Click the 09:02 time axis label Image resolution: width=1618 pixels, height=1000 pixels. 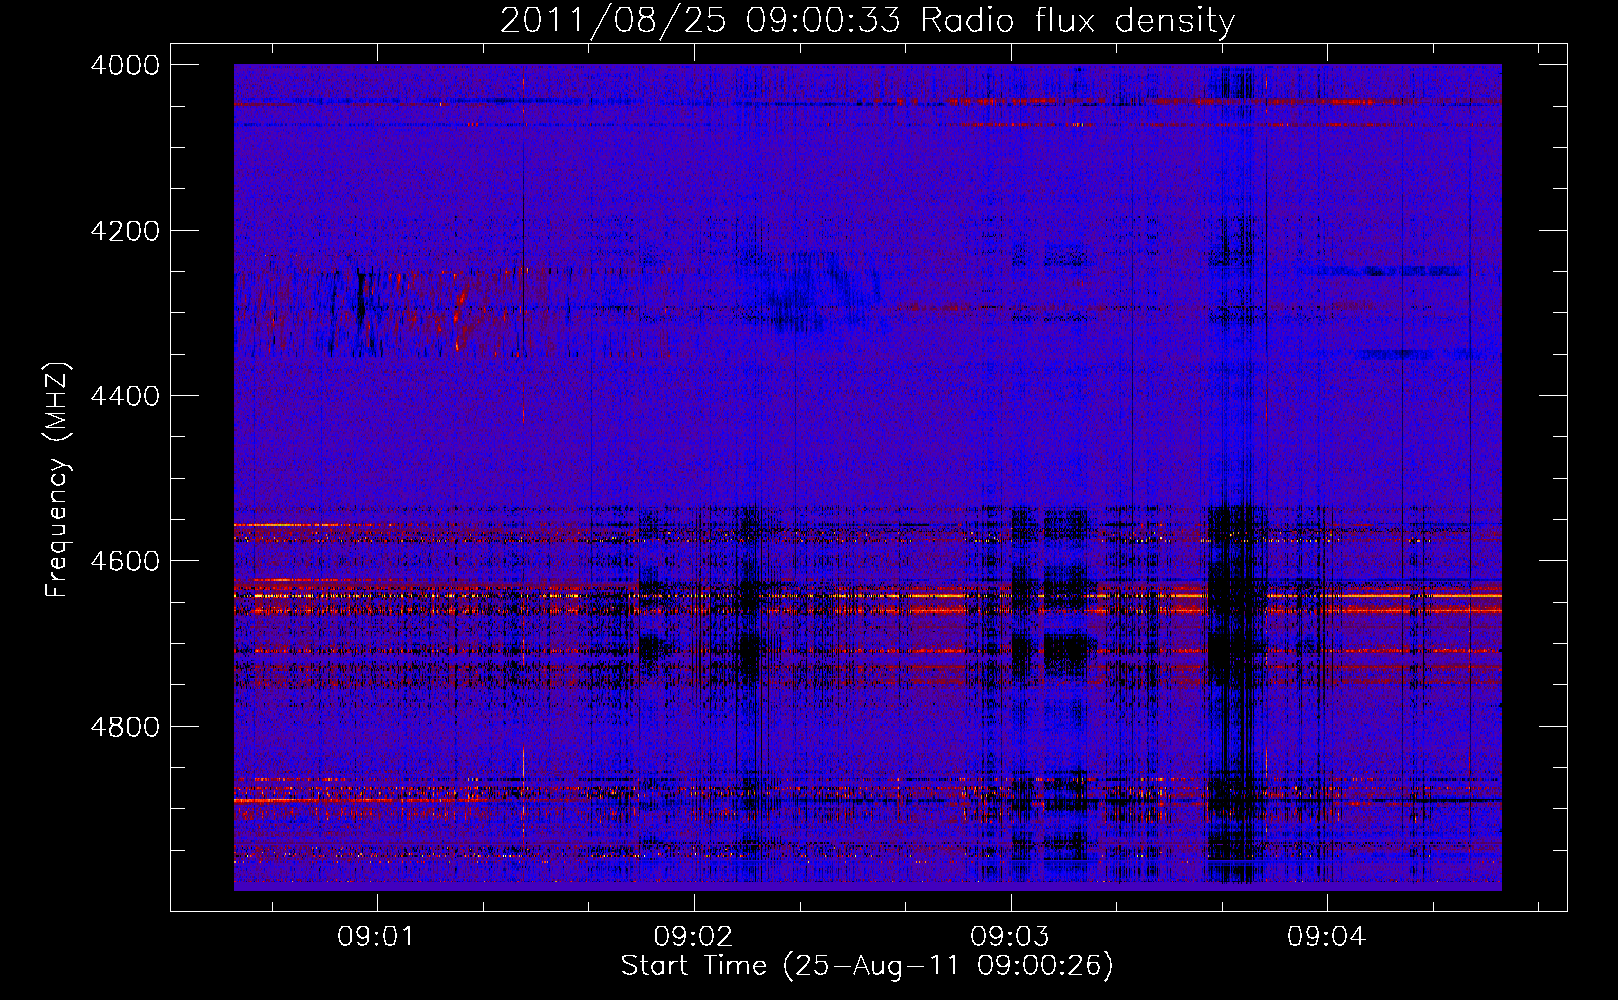[x=693, y=937]
